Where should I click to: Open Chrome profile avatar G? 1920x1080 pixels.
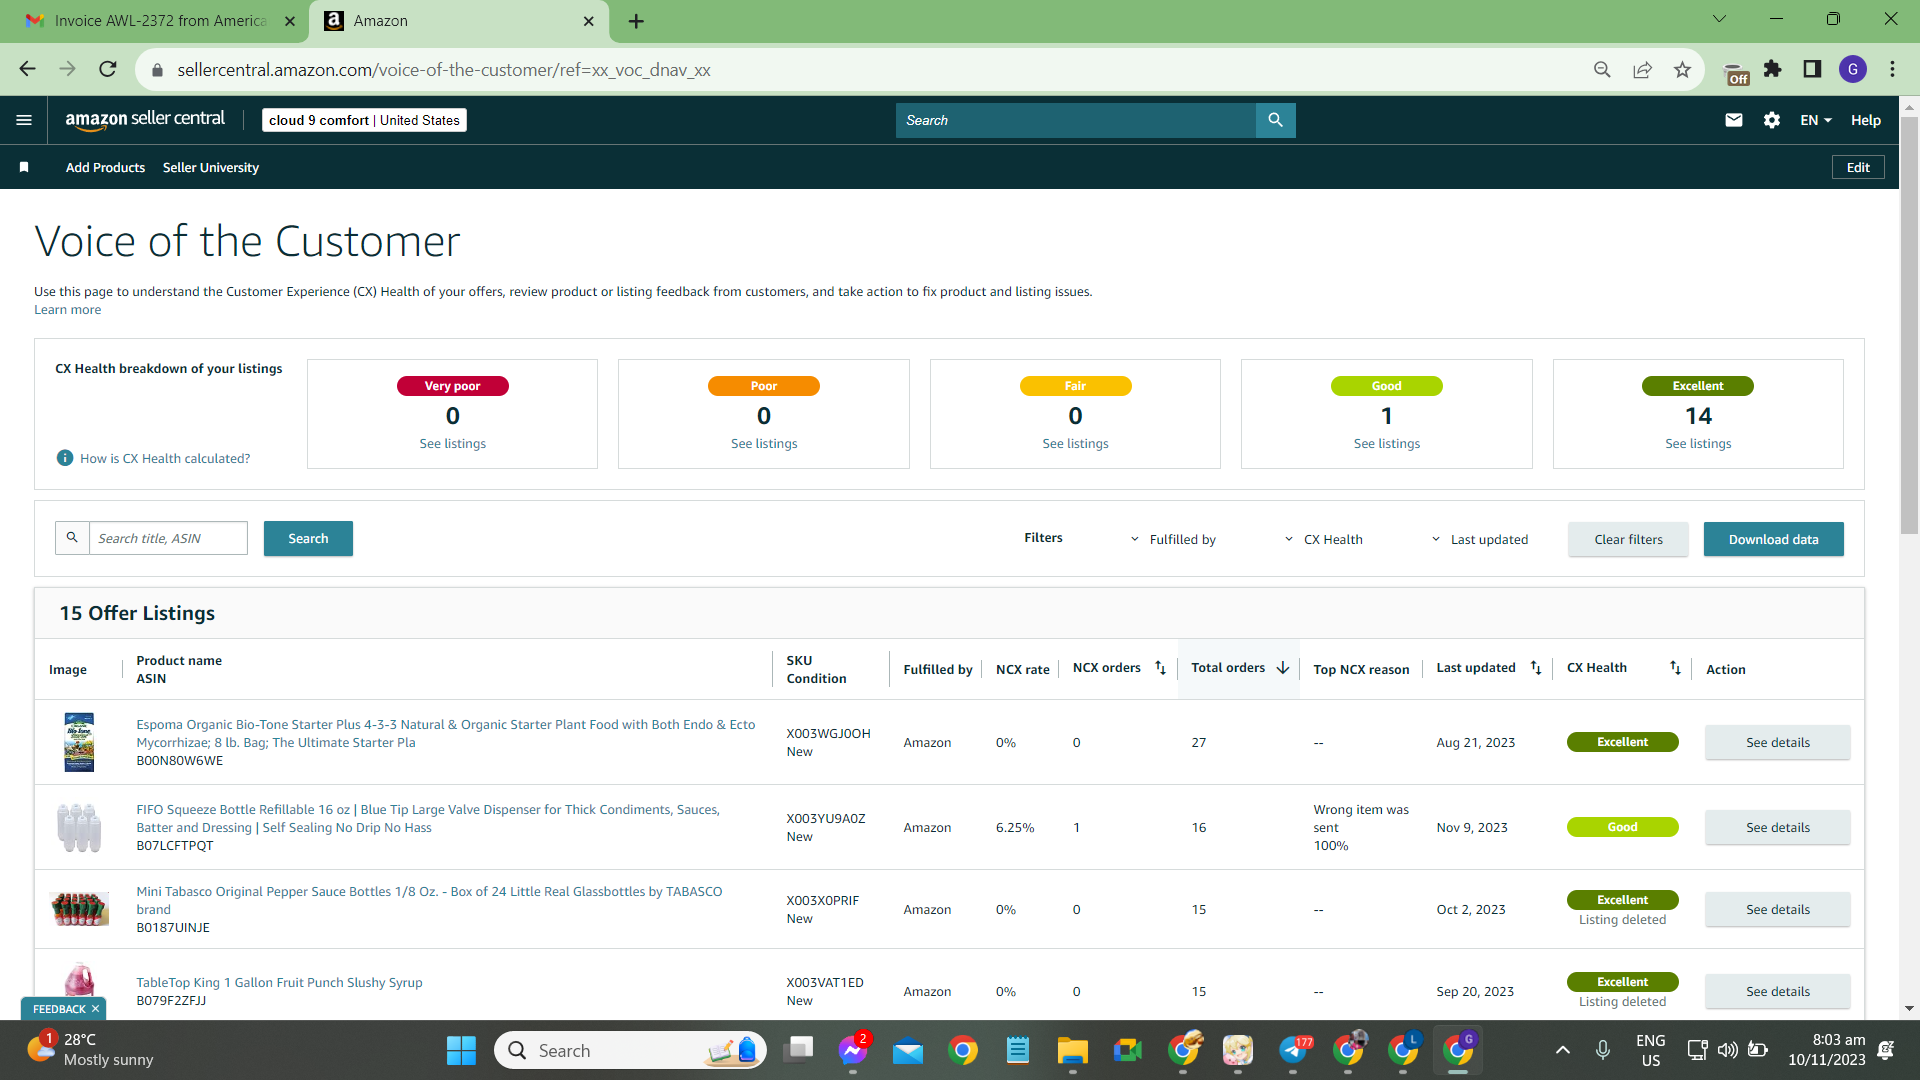click(1852, 69)
